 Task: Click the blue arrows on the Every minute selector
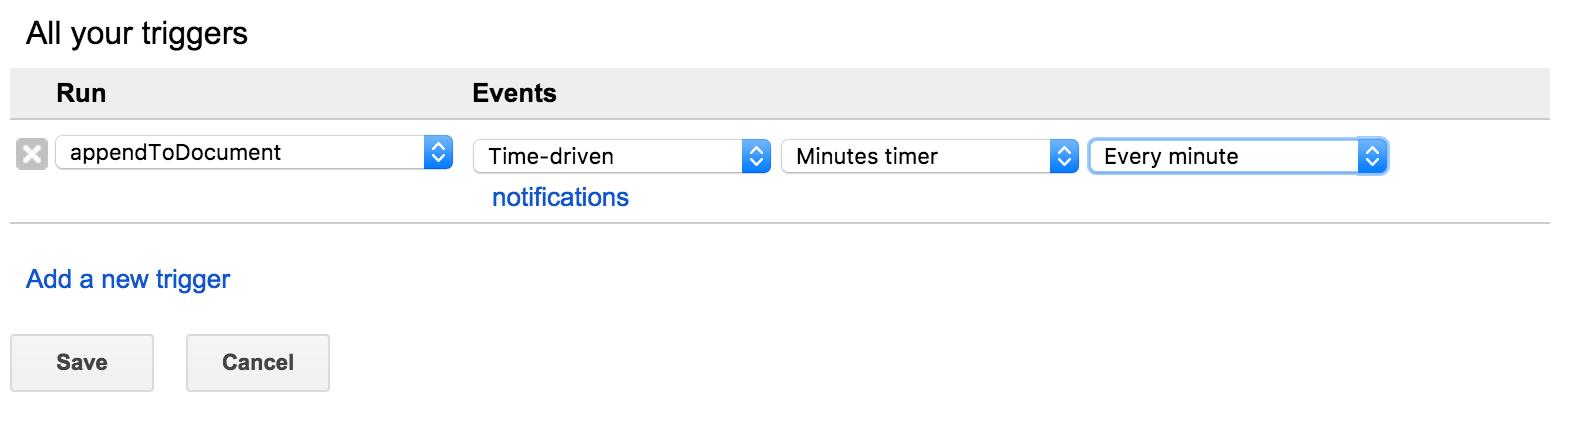coord(1372,156)
